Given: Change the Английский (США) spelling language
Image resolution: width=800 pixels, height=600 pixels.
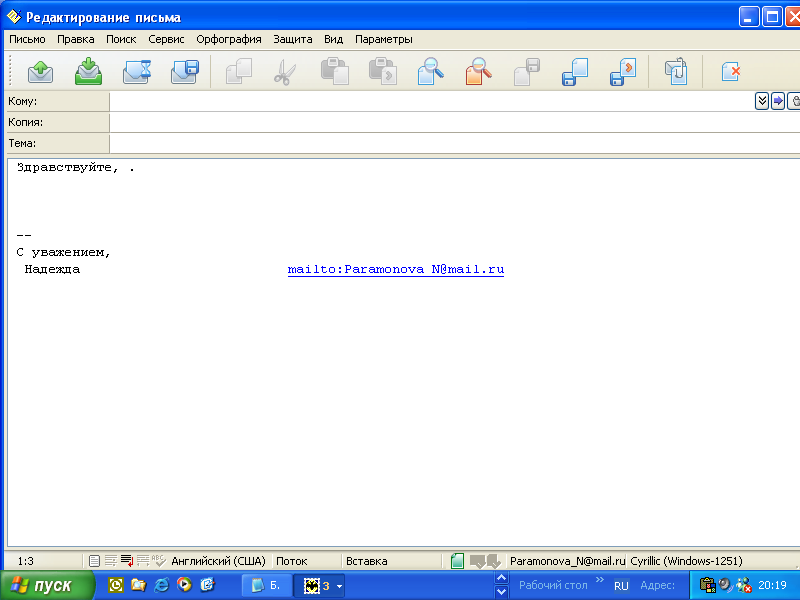Looking at the screenshot, I should (x=218, y=561).
